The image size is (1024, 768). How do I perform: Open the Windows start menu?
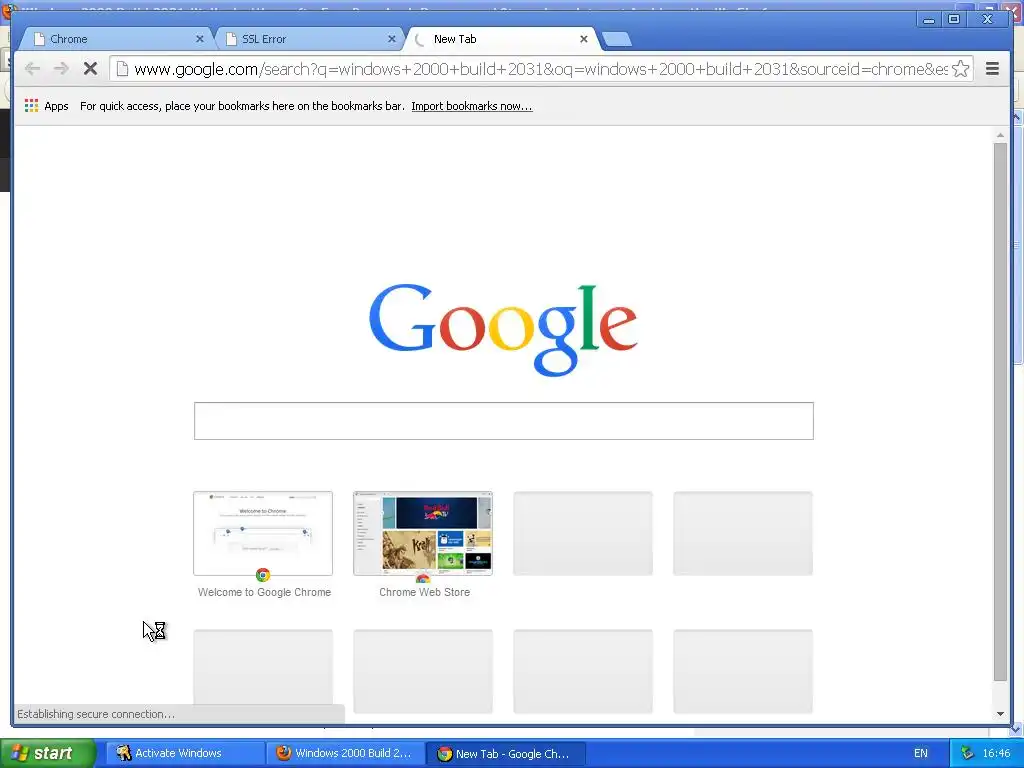tap(48, 753)
